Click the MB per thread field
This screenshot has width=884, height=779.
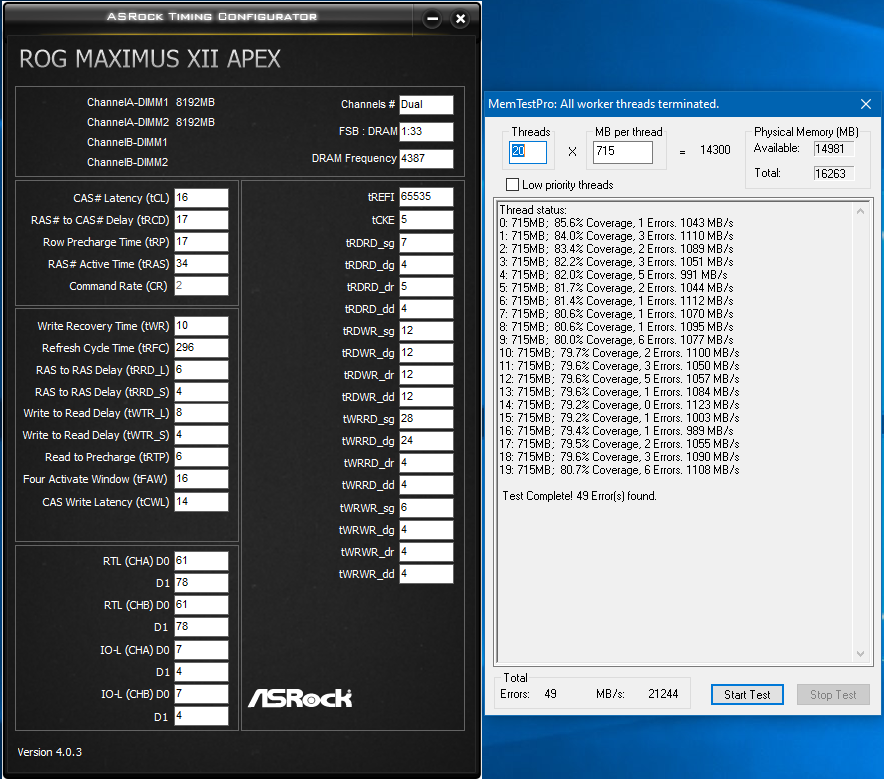(623, 152)
